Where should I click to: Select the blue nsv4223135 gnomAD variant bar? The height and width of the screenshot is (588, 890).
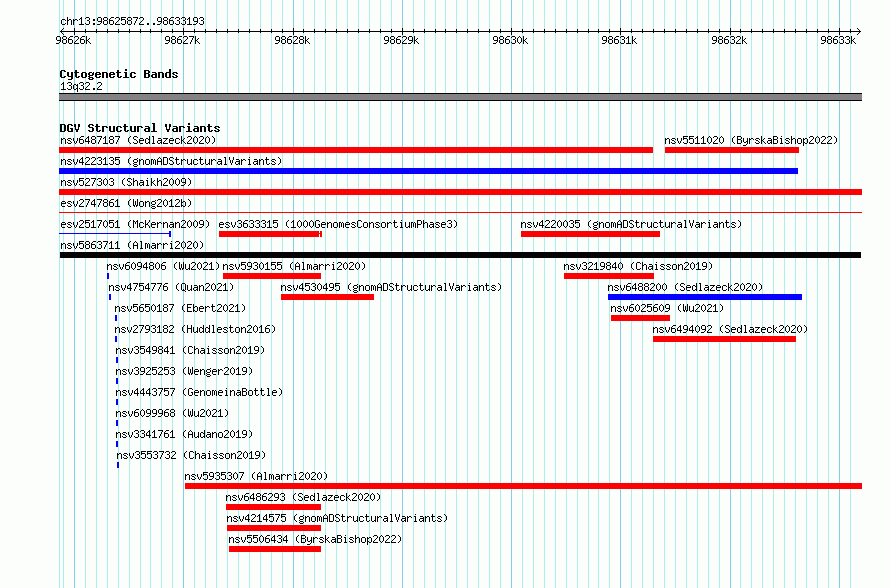429,171
